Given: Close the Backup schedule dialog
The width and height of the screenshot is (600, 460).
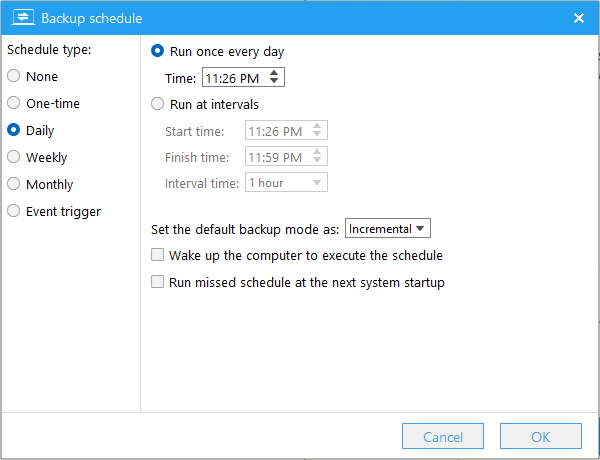Looking at the screenshot, I should click(x=578, y=18).
